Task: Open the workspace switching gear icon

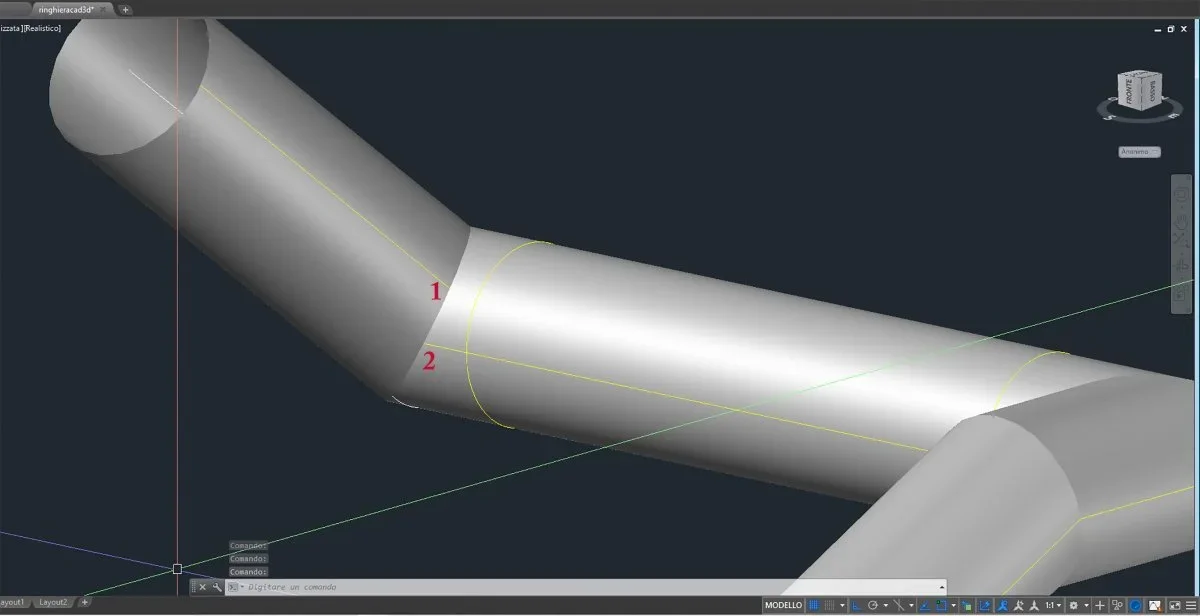Action: [x=1074, y=606]
